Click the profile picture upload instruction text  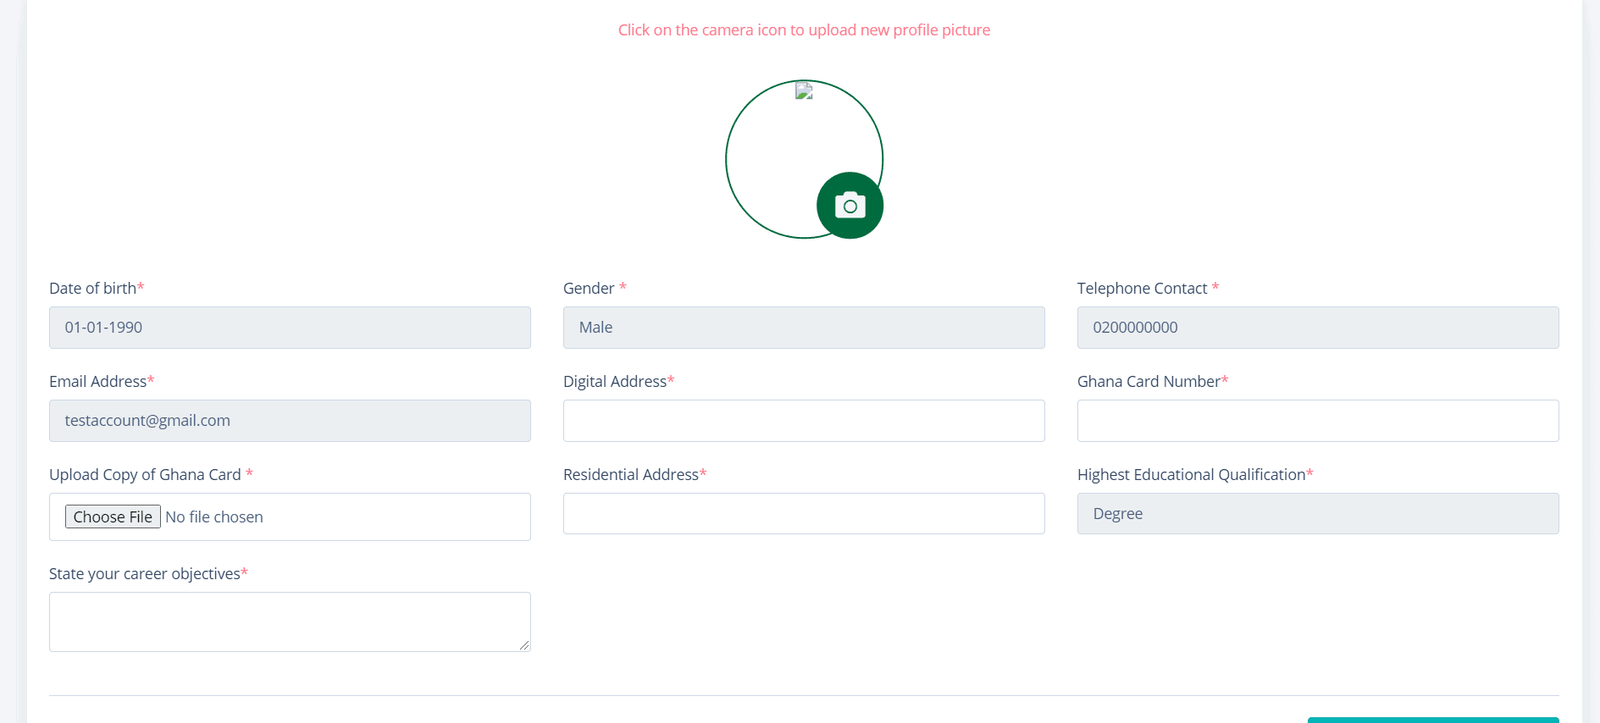804,30
